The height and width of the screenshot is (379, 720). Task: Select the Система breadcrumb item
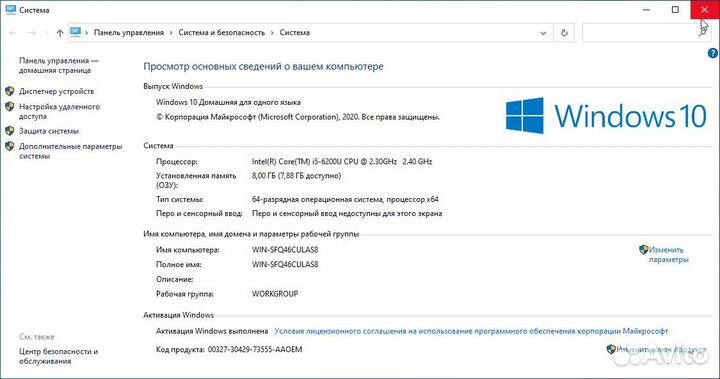(x=294, y=33)
